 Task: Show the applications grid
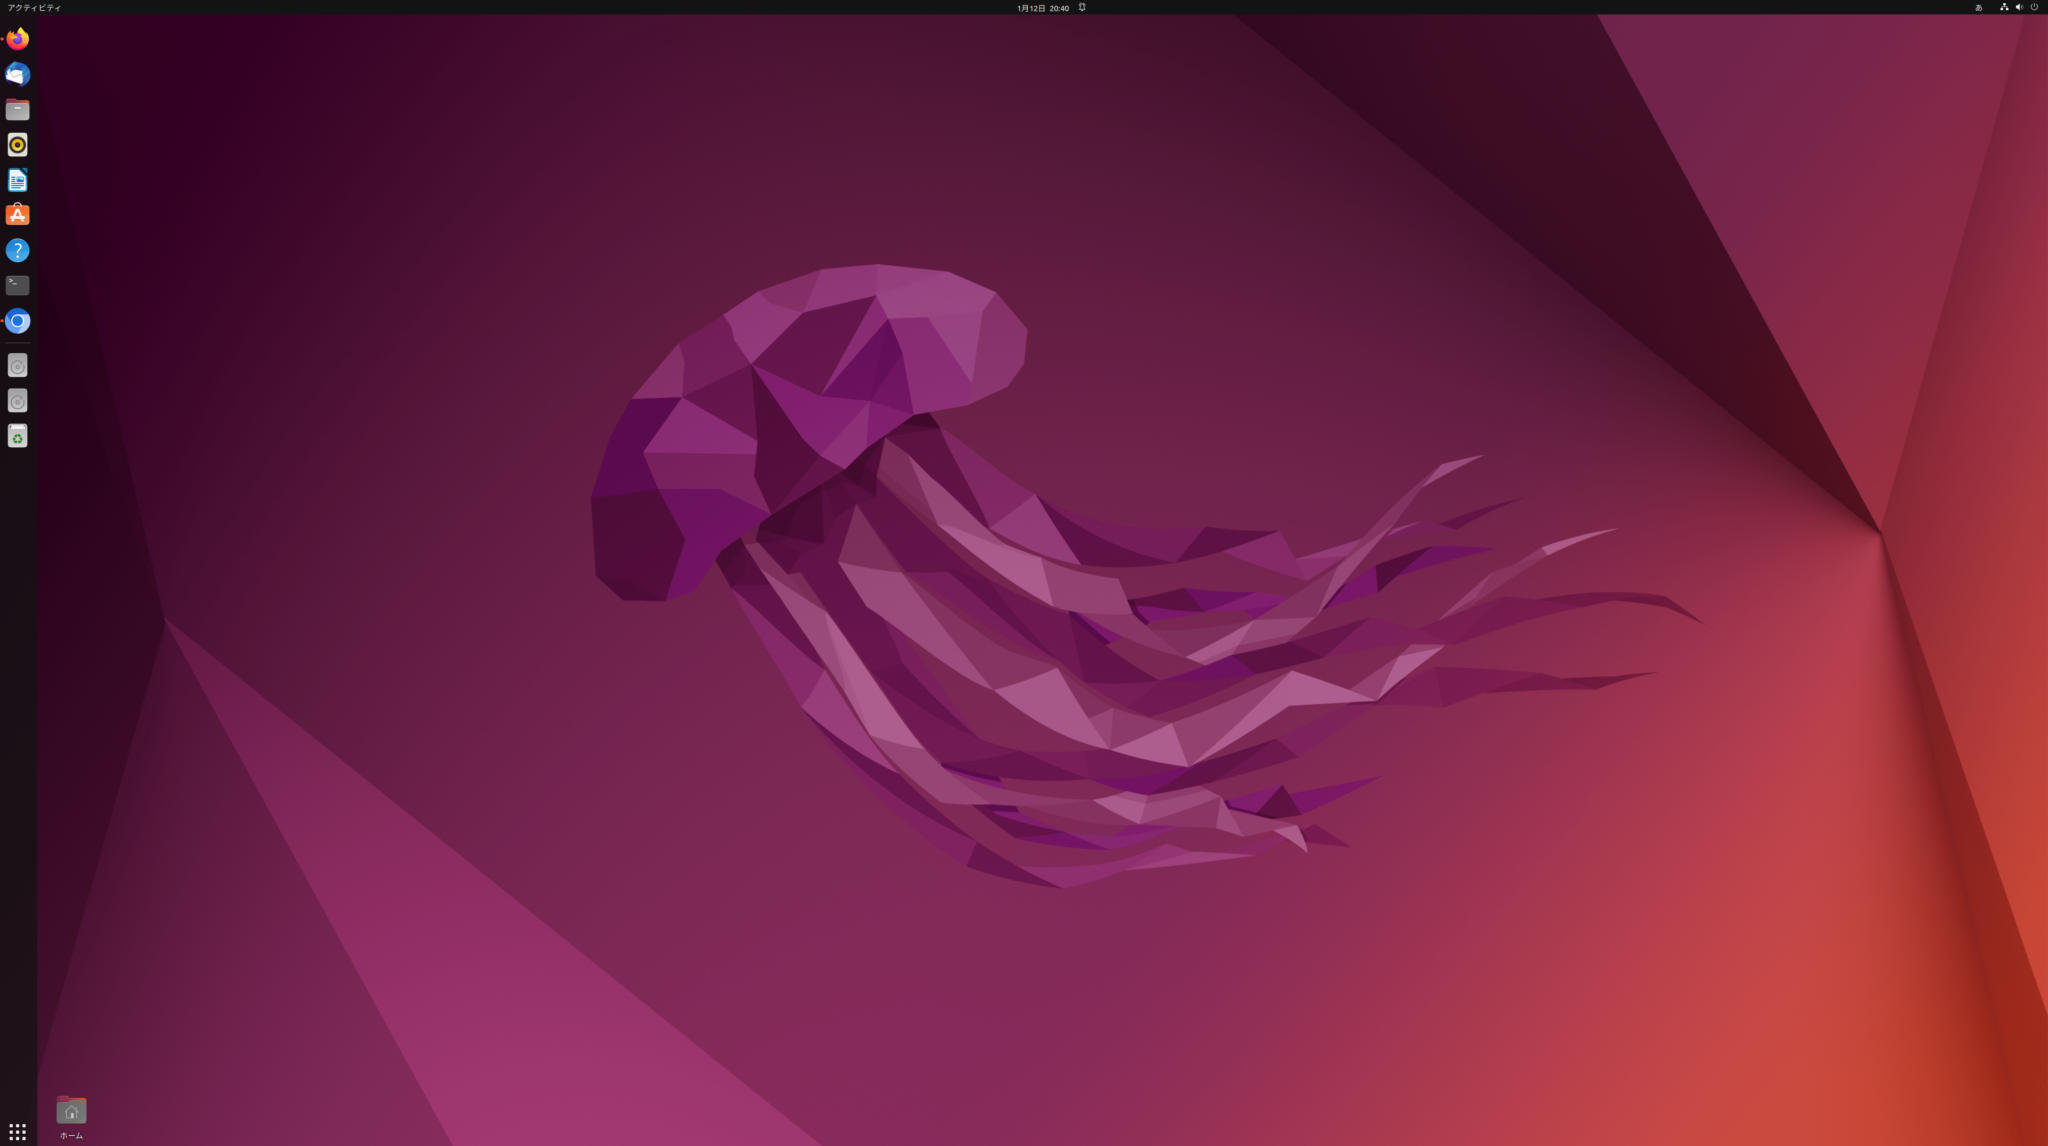(17, 1130)
